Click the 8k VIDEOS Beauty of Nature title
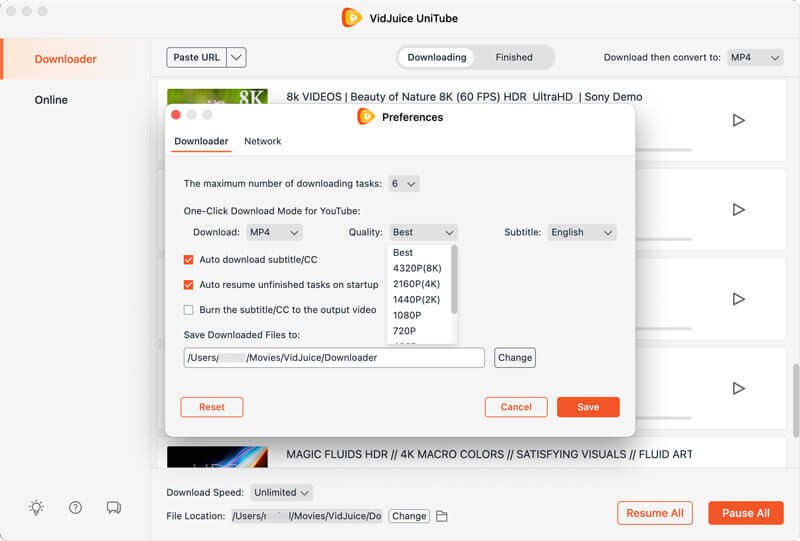The width and height of the screenshot is (800, 541). click(464, 97)
